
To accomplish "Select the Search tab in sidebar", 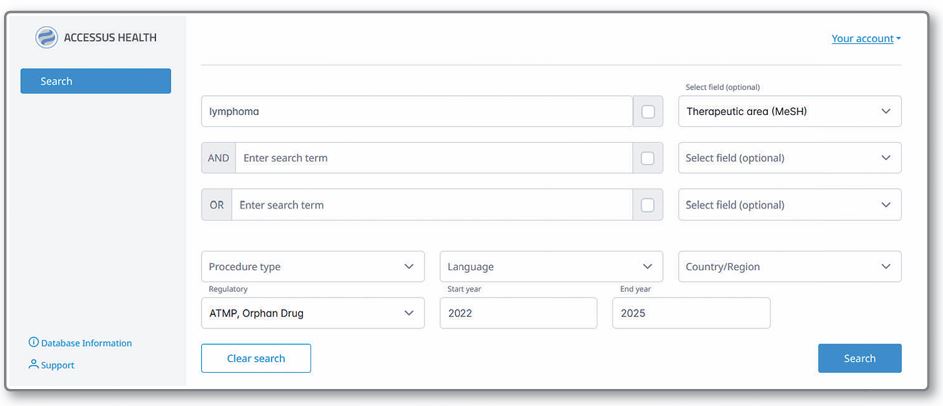I will [95, 81].
